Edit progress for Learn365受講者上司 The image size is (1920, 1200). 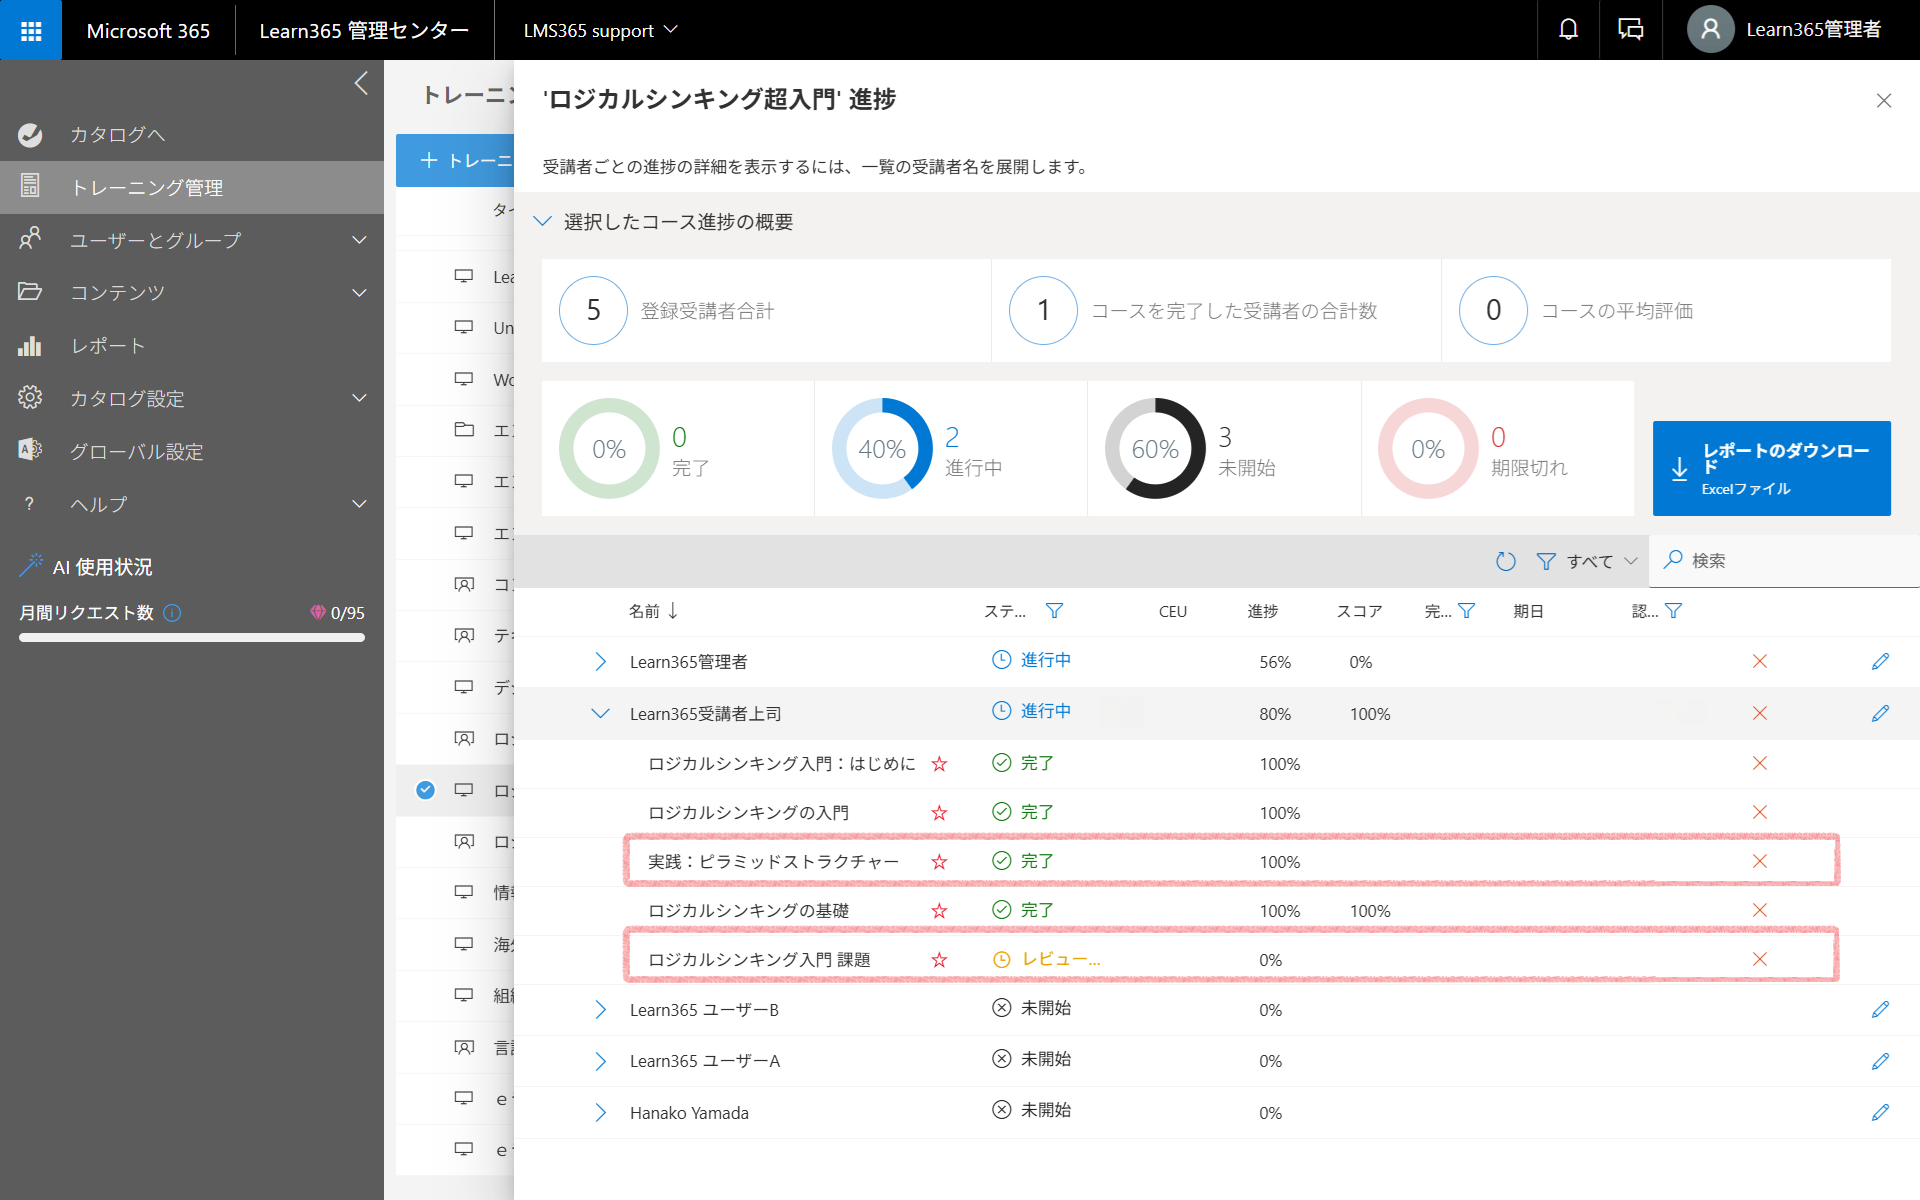click(x=1880, y=714)
